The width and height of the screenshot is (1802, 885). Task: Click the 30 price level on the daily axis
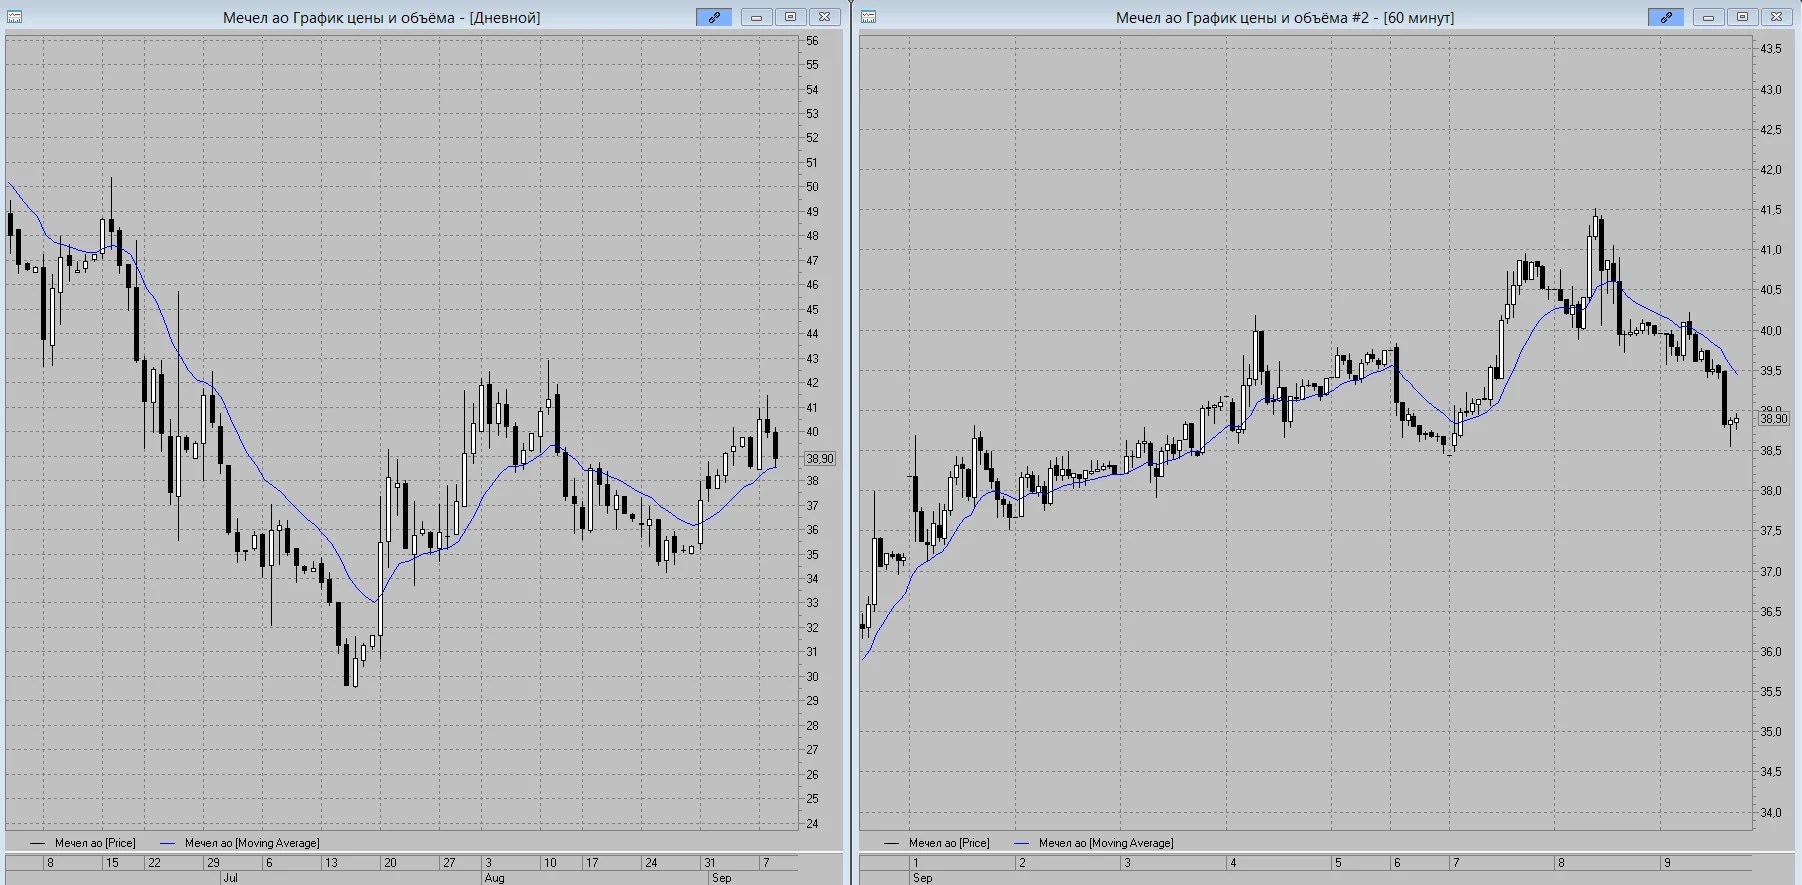[x=812, y=677]
